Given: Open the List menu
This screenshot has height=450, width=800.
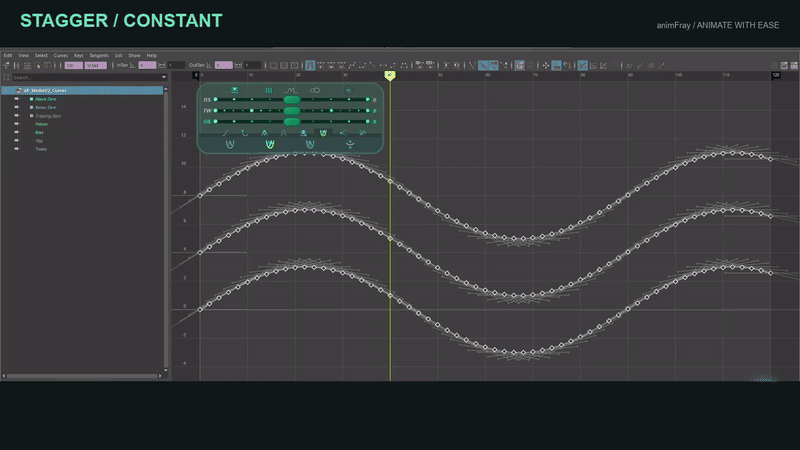Looking at the screenshot, I should (118, 56).
